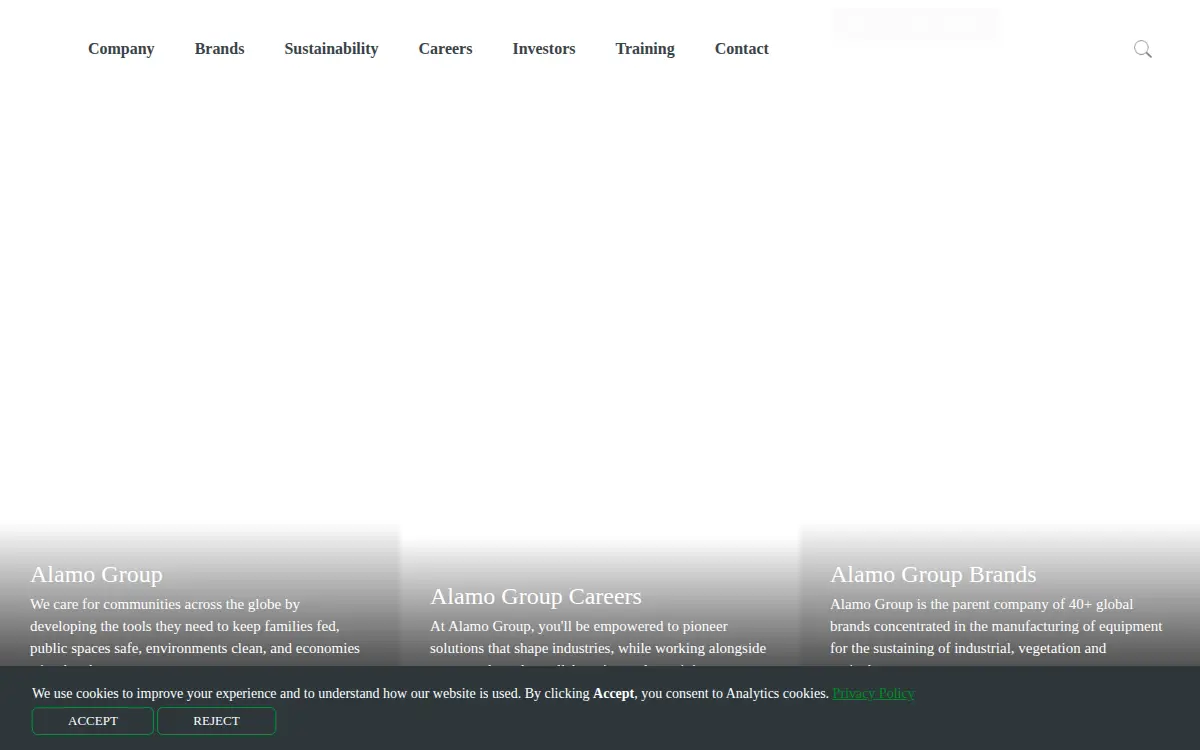The height and width of the screenshot is (750, 1200).
Task: Click the Alamo Group card heading
Action: point(96,574)
